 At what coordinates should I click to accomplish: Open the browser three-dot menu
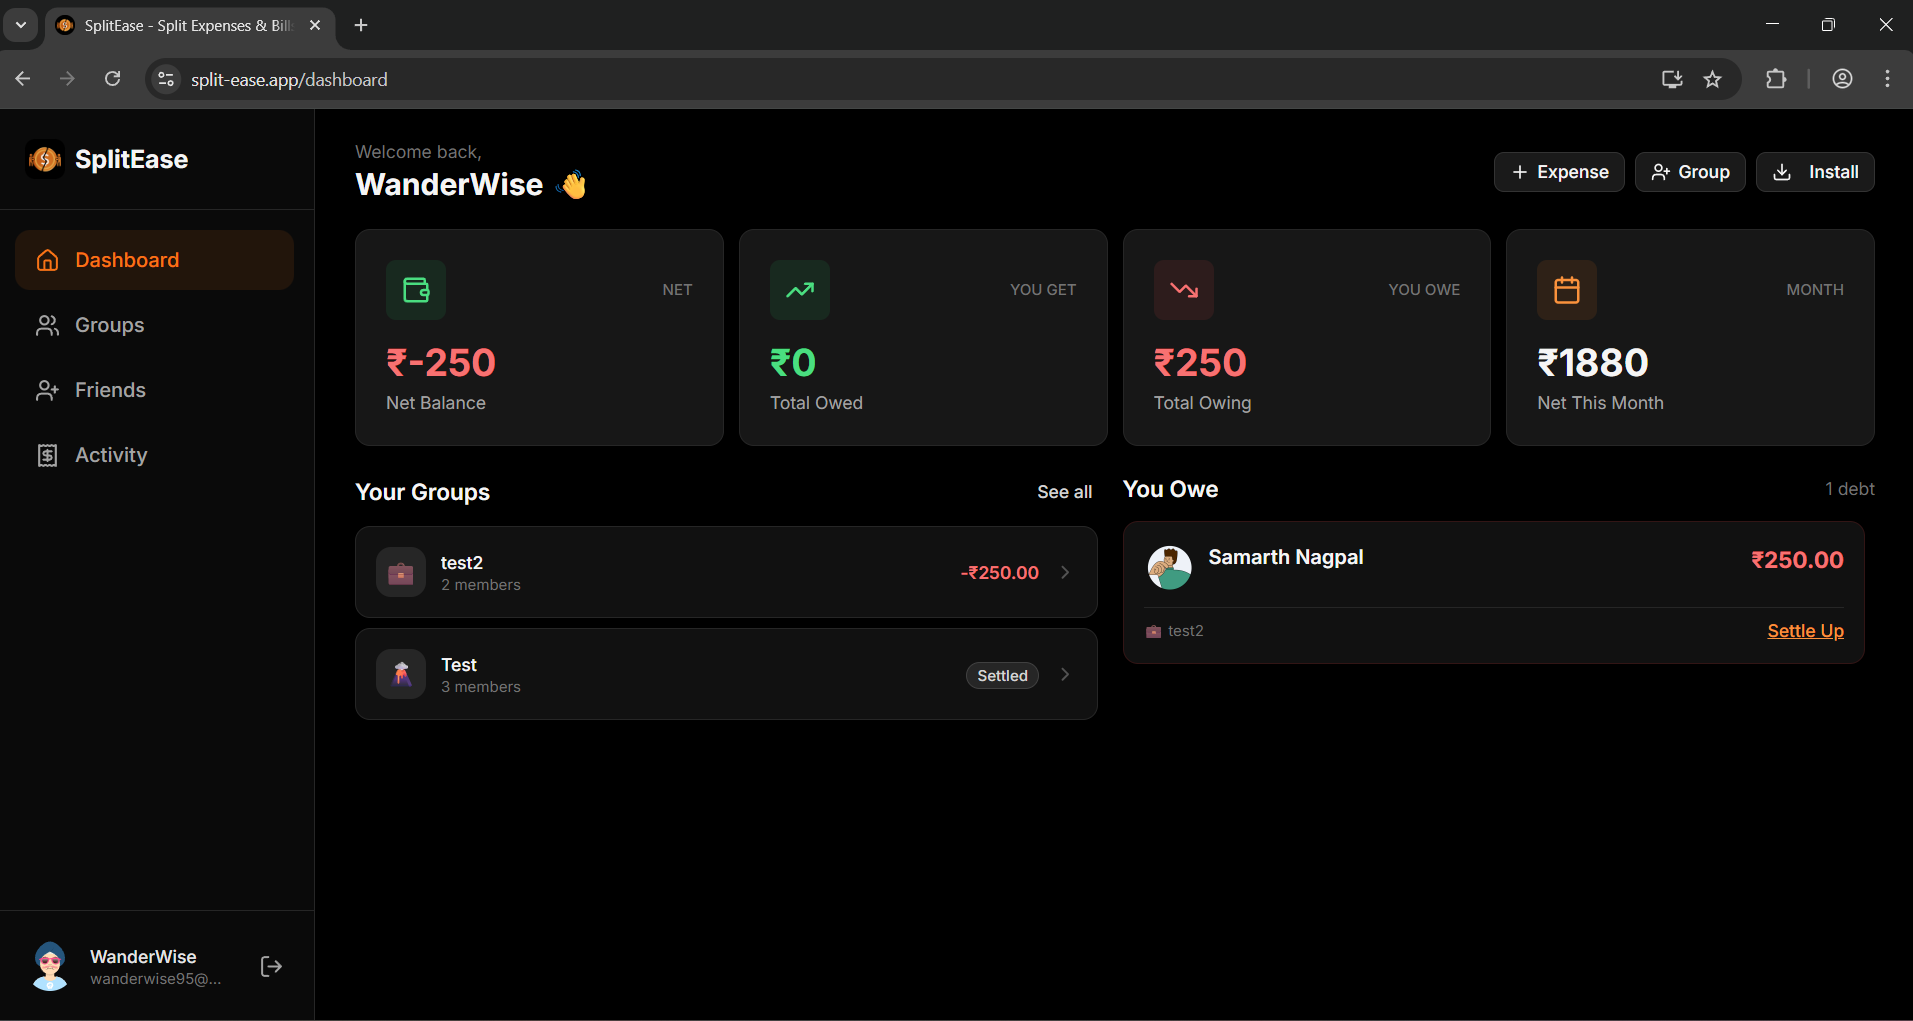point(1887,79)
